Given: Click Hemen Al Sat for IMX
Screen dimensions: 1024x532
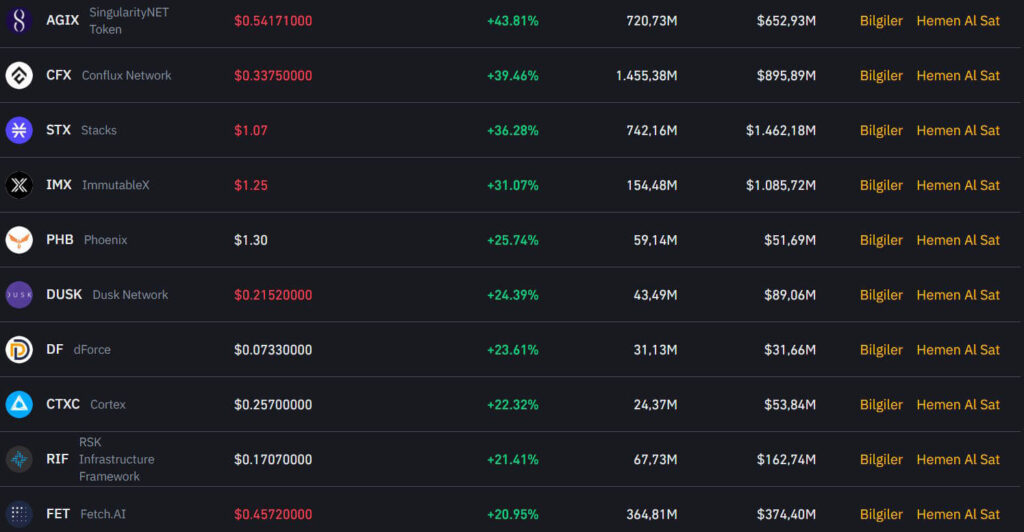Looking at the screenshot, I should (958, 185).
